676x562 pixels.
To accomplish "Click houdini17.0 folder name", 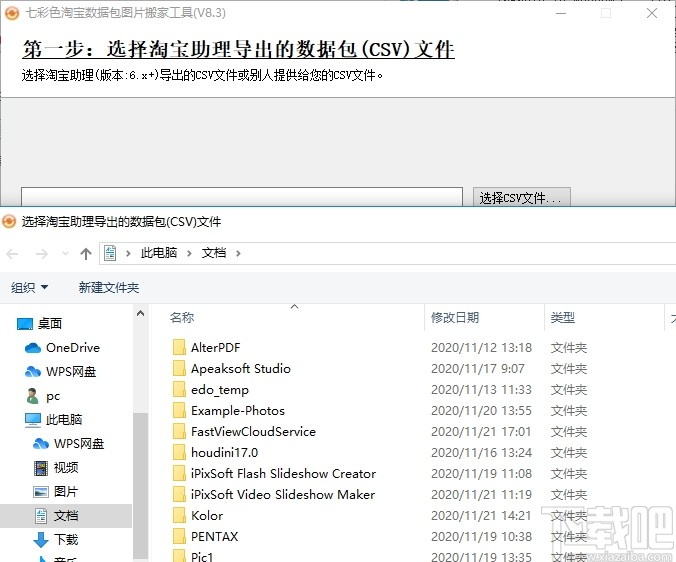I will click(x=225, y=453).
